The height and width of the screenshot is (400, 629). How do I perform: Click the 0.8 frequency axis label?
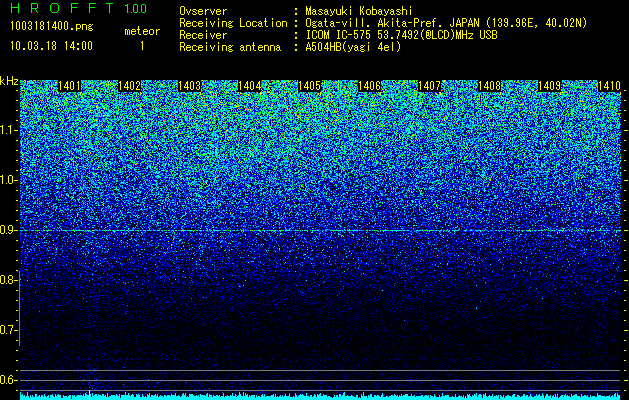[x=8, y=280]
